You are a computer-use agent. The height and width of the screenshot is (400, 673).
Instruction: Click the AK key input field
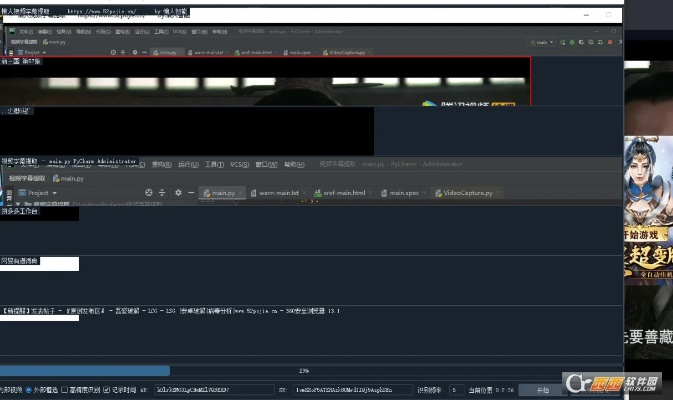(214, 390)
